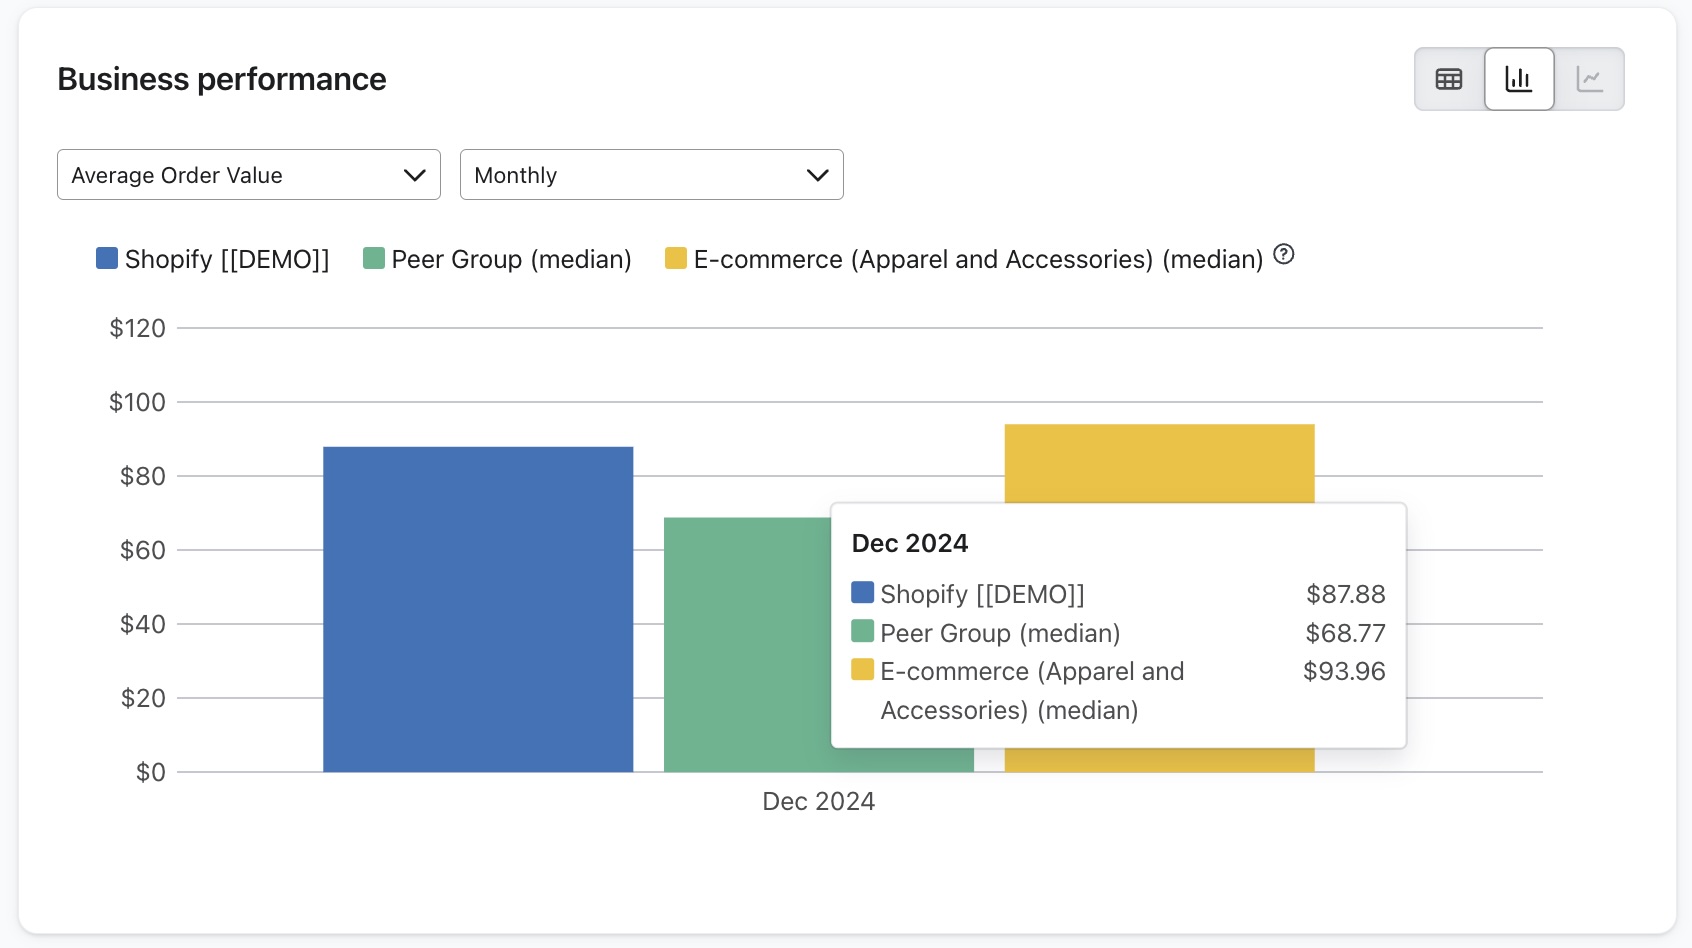The height and width of the screenshot is (948, 1692).
Task: Select the chart type toggle group's active tab
Action: (1519, 78)
